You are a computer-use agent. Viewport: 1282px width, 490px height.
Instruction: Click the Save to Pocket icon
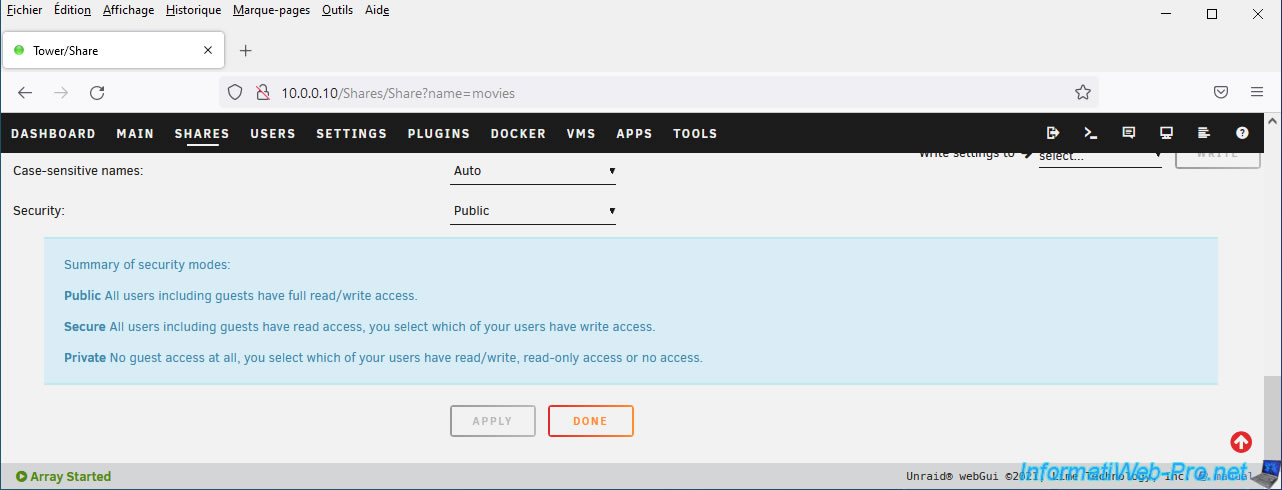coord(1221,93)
